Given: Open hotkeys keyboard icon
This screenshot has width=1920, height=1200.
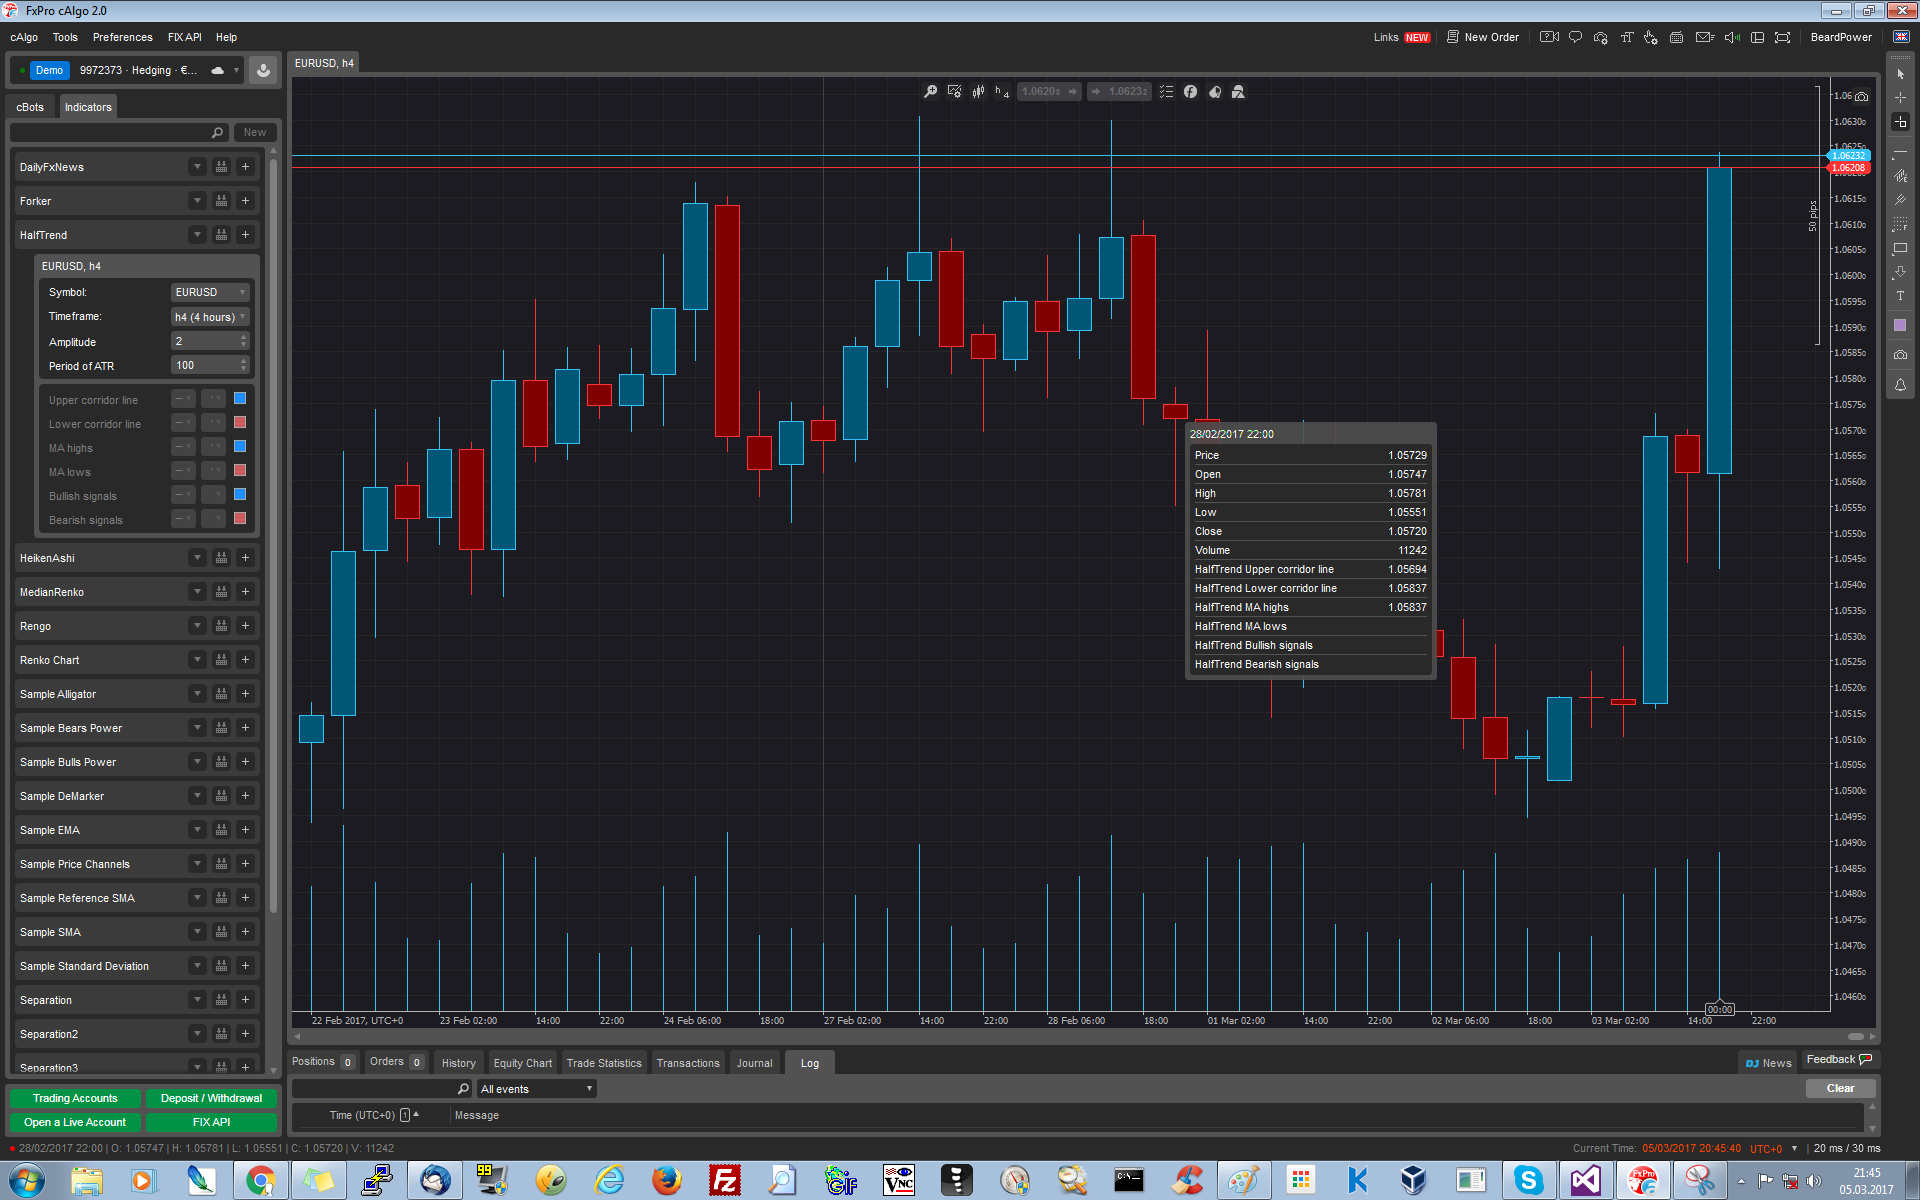Looking at the screenshot, I should pyautogui.click(x=1677, y=37).
